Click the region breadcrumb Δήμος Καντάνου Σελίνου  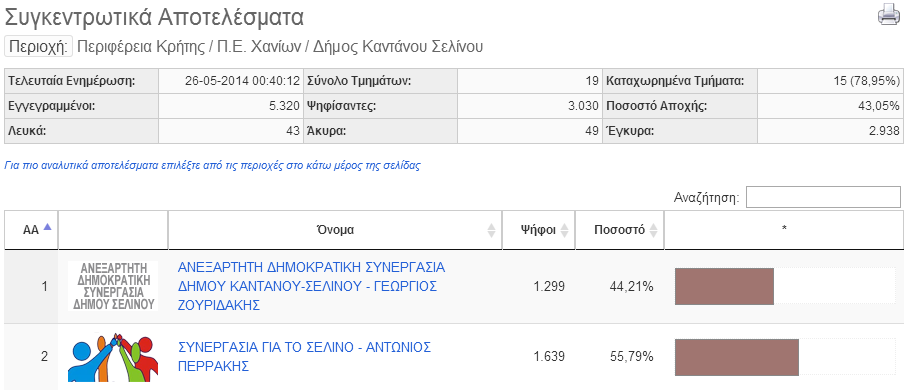(398, 46)
